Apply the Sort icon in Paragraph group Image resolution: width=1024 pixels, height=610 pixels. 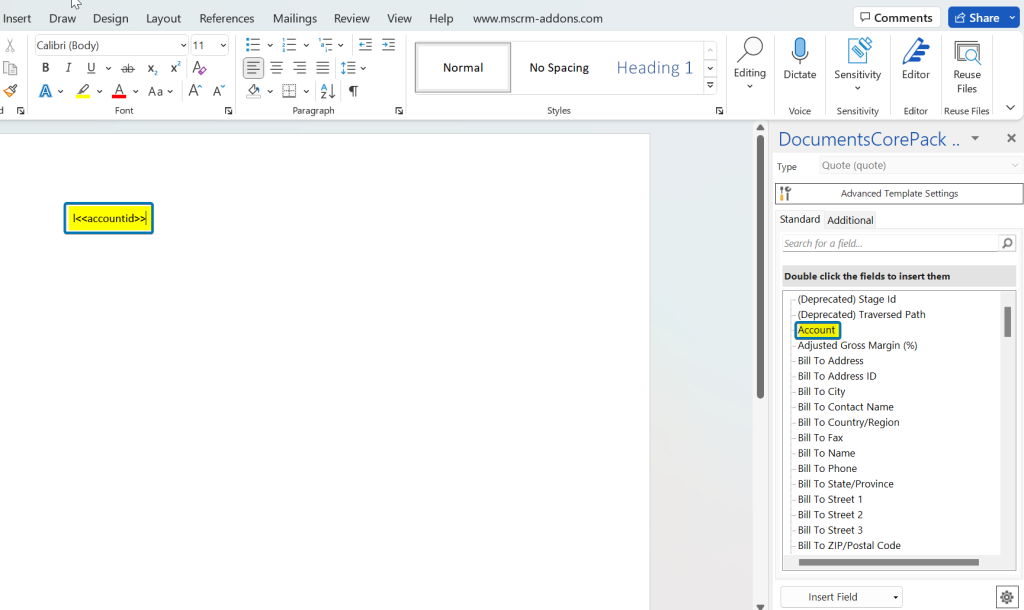click(327, 91)
